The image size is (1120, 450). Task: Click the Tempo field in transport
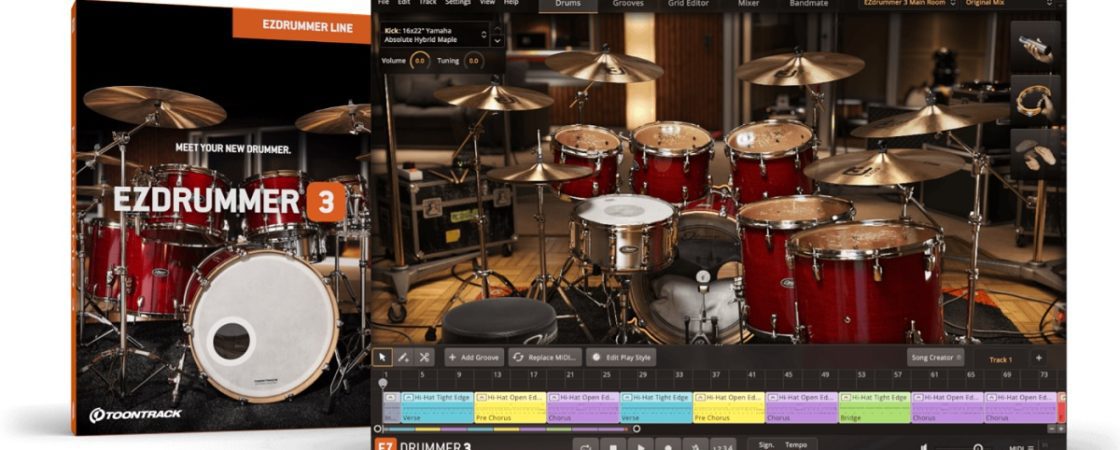coord(796,445)
